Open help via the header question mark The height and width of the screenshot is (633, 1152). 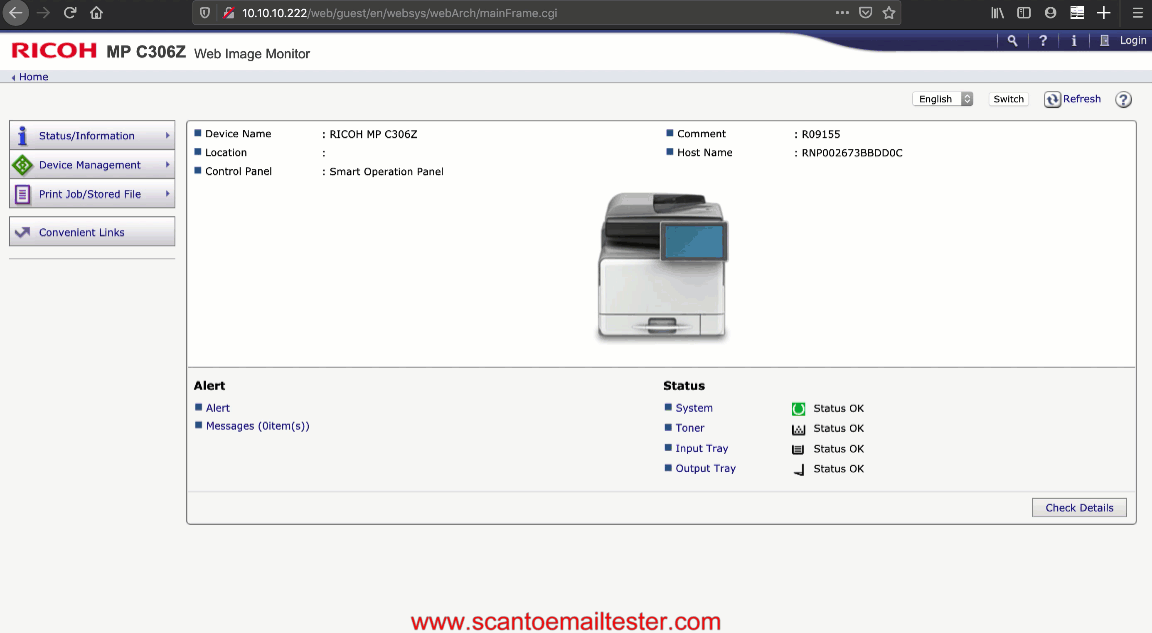pyautogui.click(x=1043, y=41)
